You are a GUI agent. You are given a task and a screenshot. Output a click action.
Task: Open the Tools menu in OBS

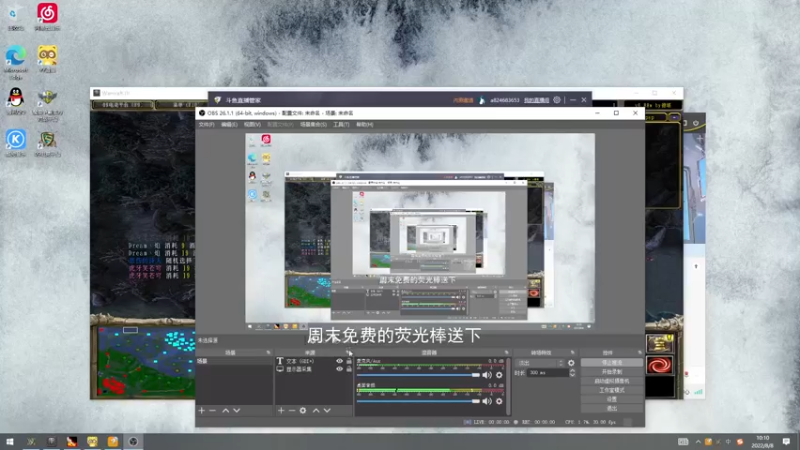[x=341, y=124]
